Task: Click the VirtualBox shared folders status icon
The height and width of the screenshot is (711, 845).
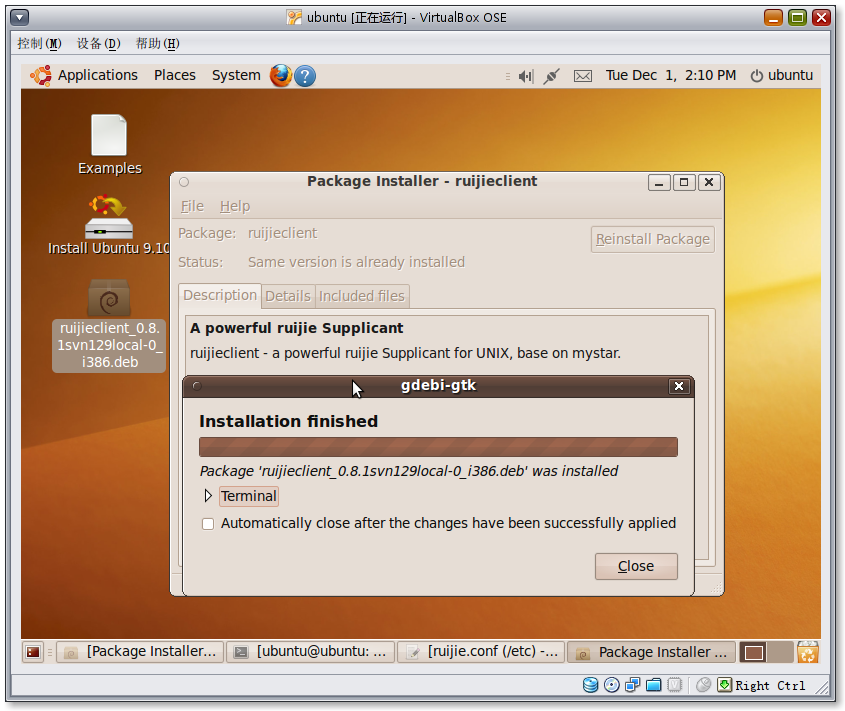Action: pyautogui.click(x=654, y=685)
